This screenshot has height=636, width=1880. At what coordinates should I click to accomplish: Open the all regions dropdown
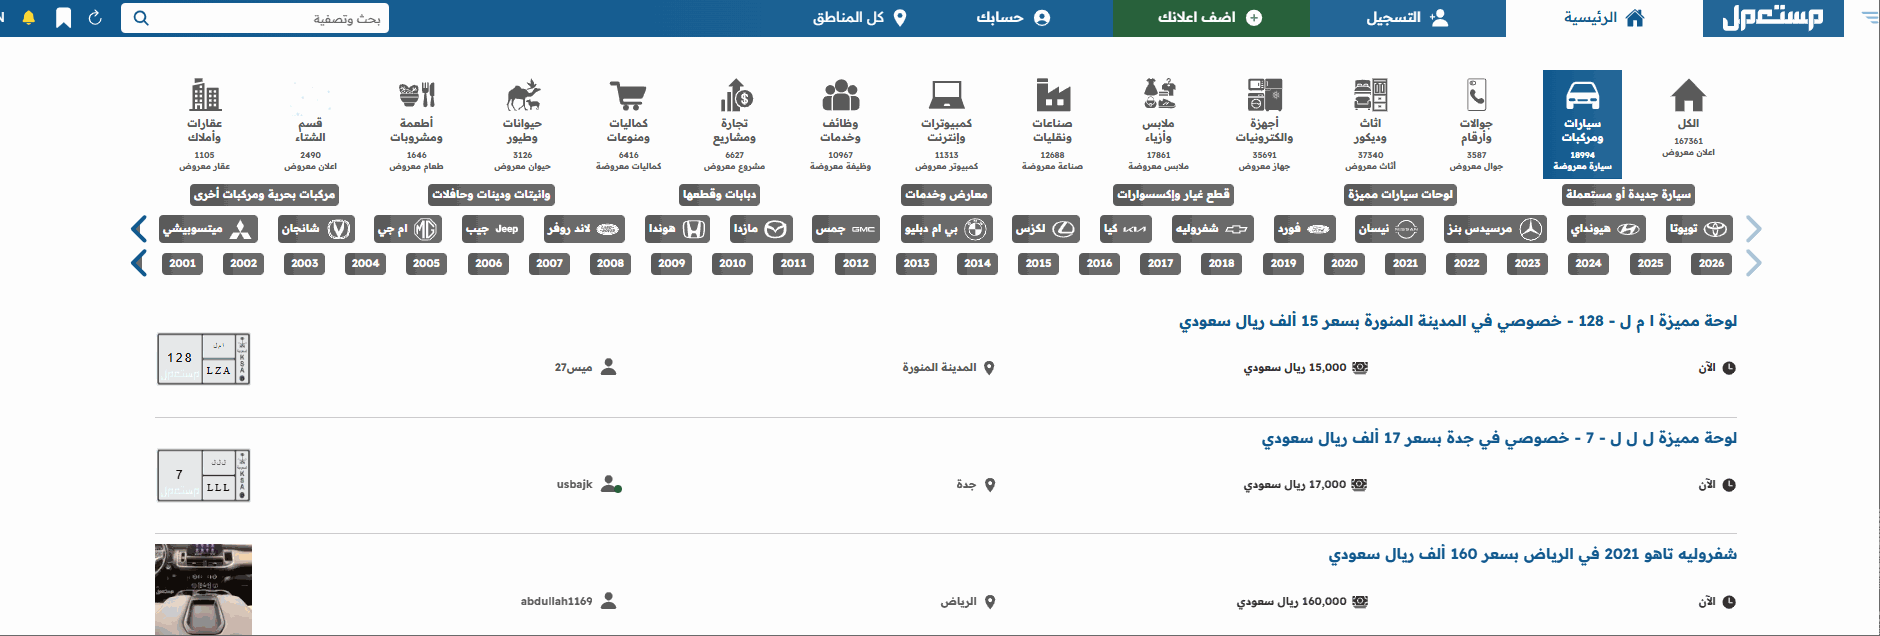click(859, 18)
